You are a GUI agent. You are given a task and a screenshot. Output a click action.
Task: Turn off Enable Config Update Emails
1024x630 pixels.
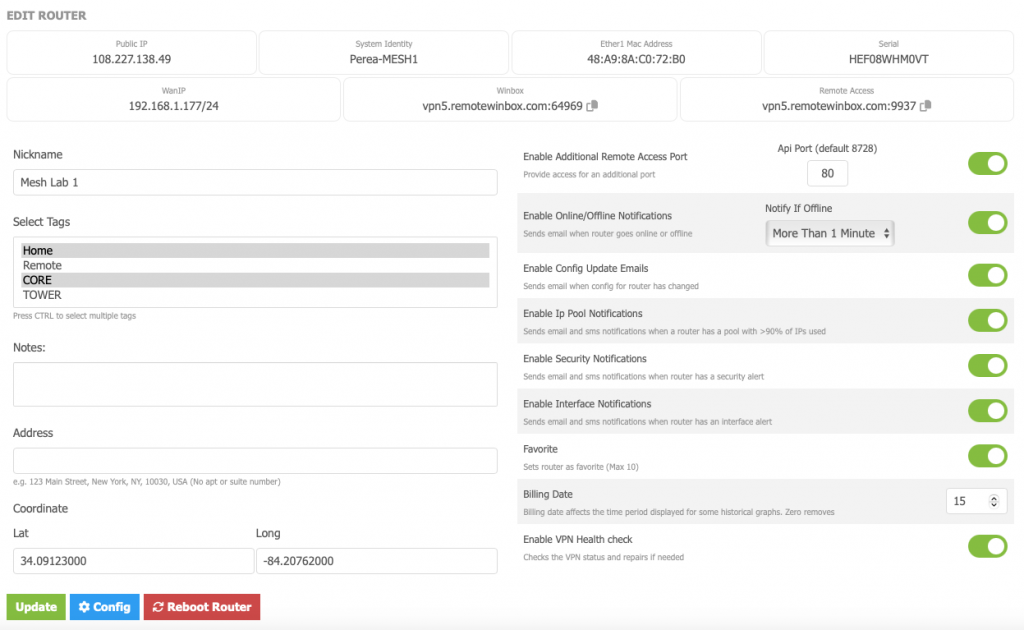pos(987,275)
